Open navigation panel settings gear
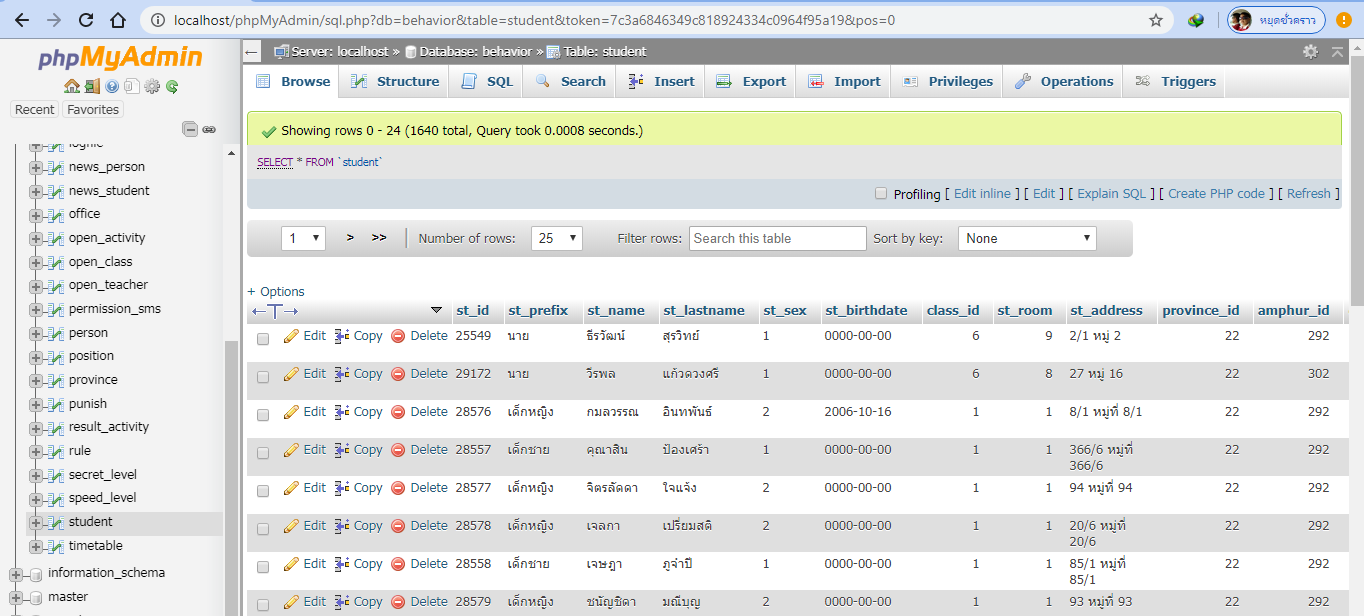Viewport: 1364px width, 616px height. click(152, 87)
